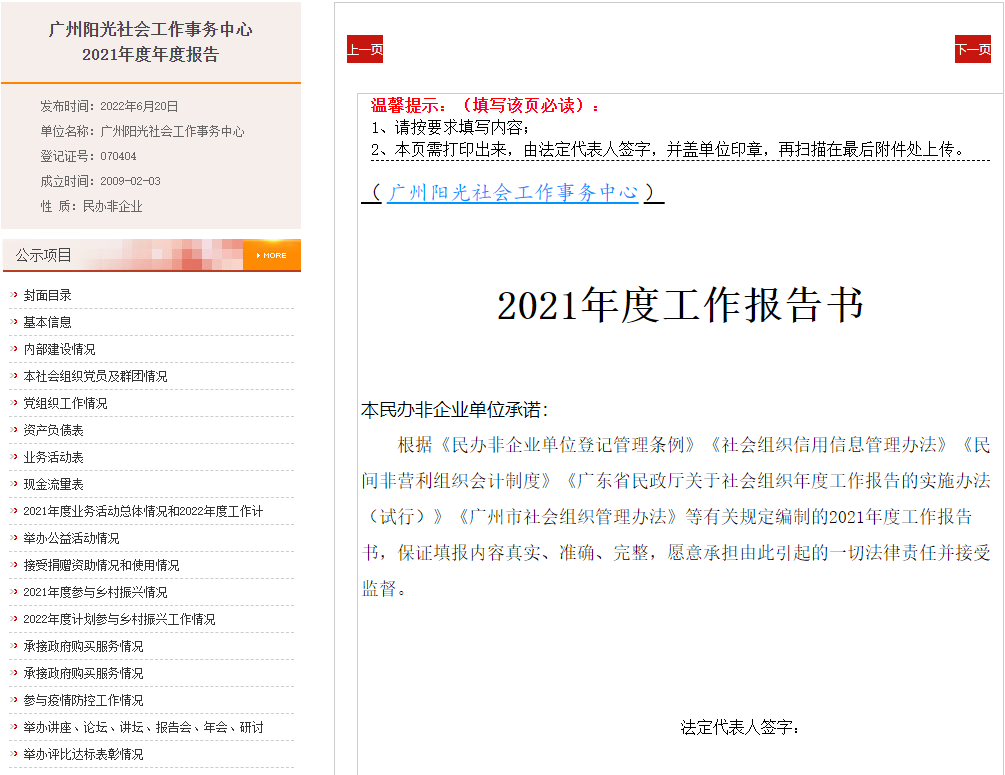Click the 性质 民办非企业 line
The width and height of the screenshot is (1005, 775).
91,206
